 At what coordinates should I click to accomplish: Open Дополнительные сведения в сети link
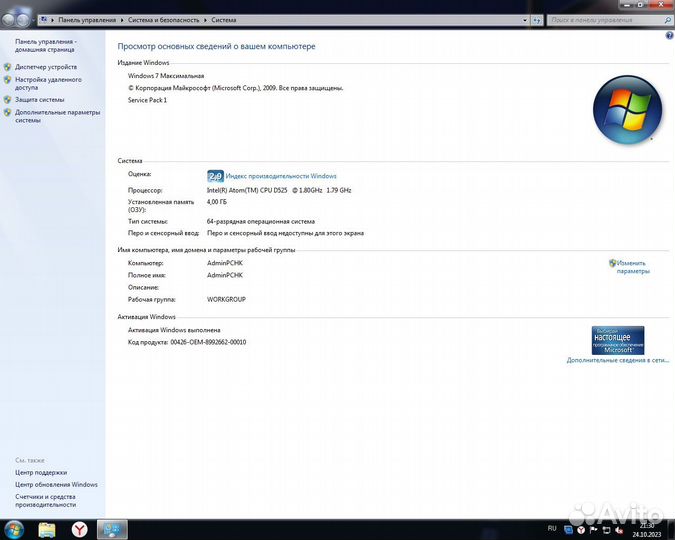[x=618, y=360]
